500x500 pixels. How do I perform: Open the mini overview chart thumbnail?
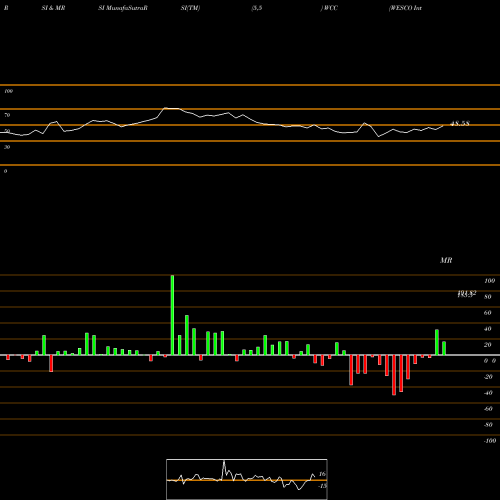coord(247,479)
